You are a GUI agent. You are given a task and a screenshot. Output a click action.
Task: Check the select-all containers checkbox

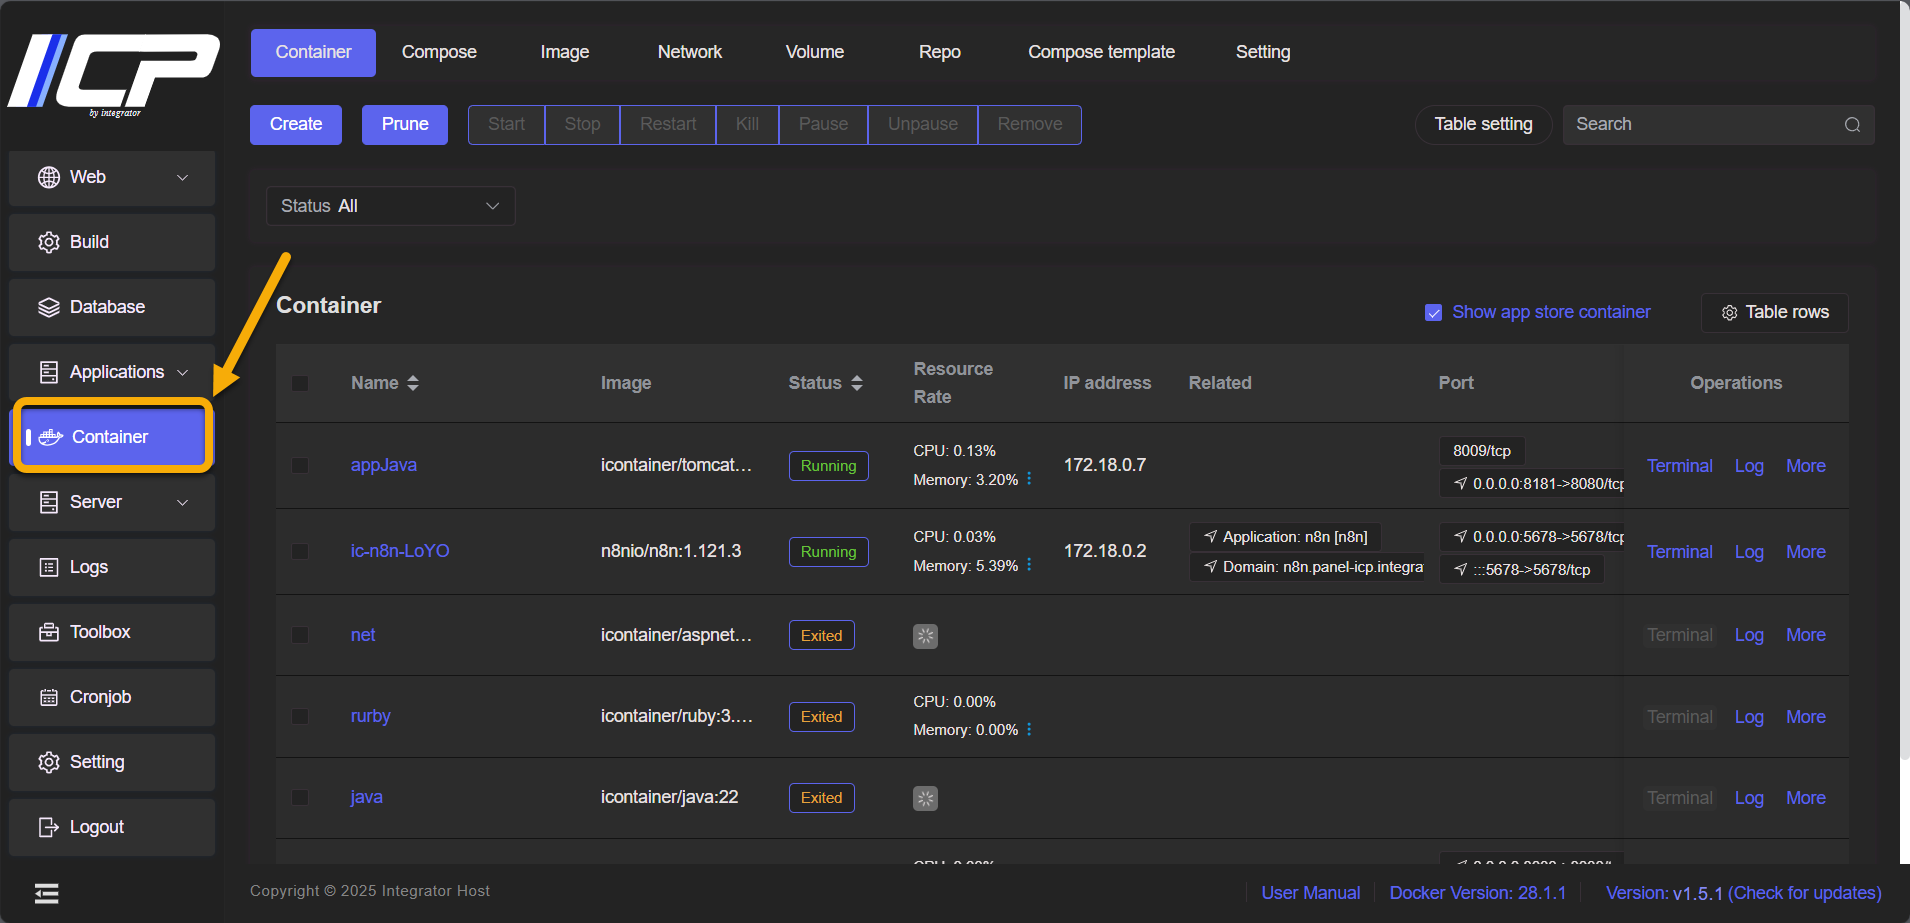coord(300,383)
